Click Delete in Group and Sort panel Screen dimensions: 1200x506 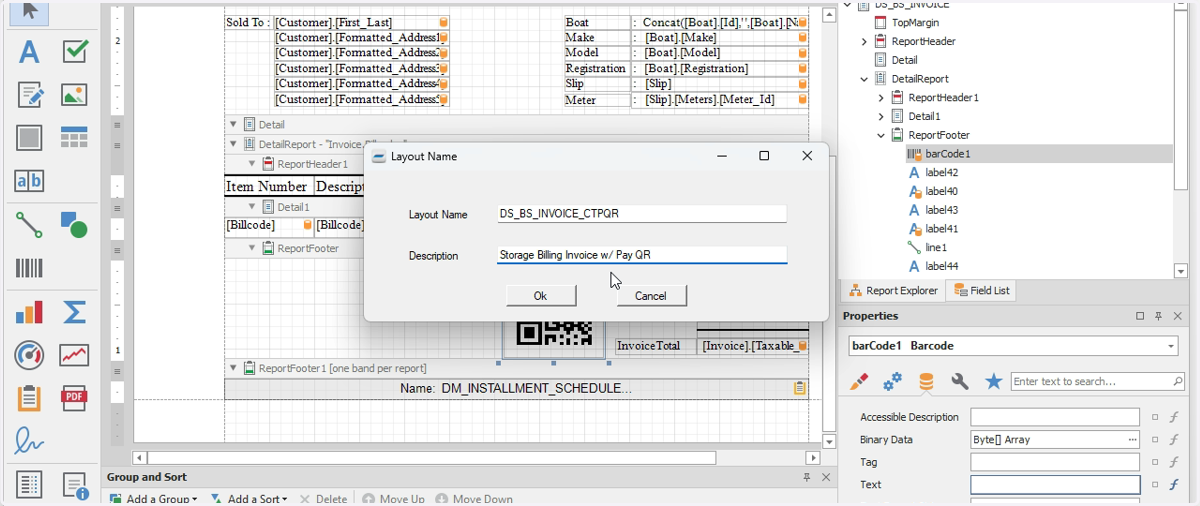pos(324,499)
